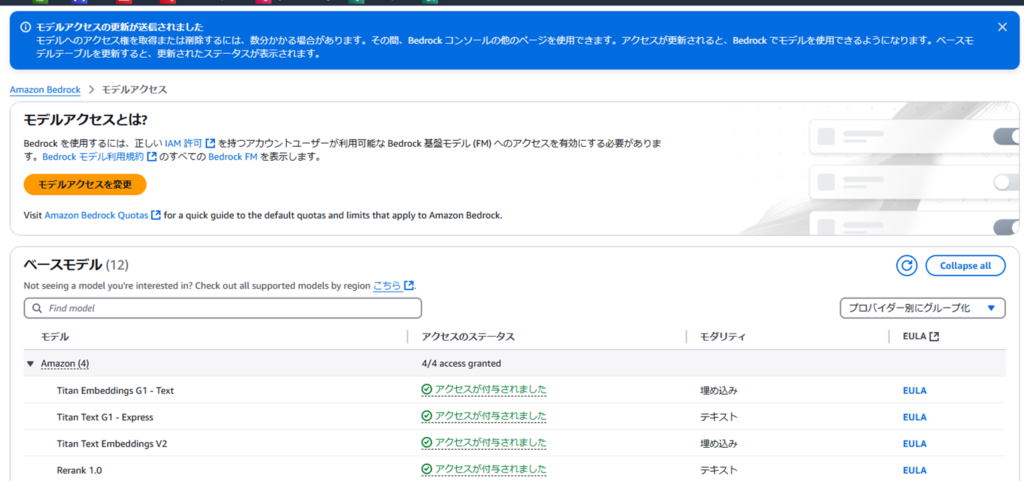Open EULA link for Titan Embeddings G1 - Text
The image size is (1024, 481).
tap(914, 390)
